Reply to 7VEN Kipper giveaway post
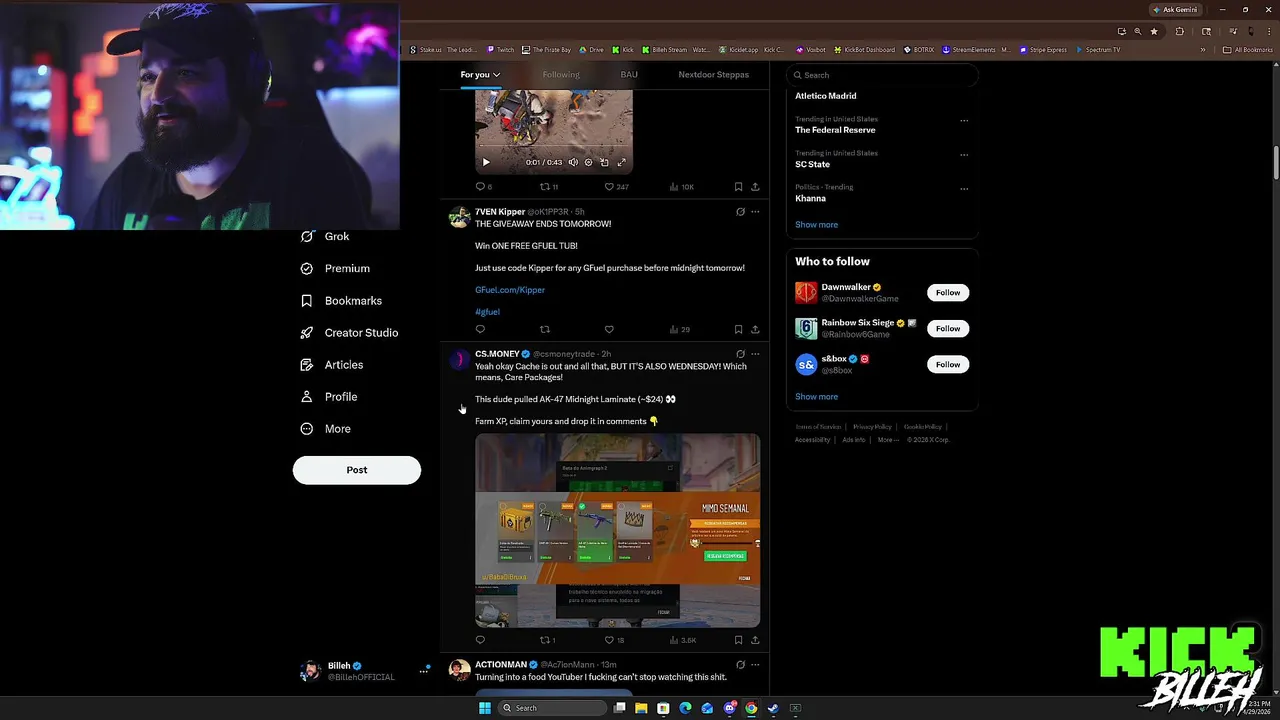Image resolution: width=1280 pixels, height=720 pixels. tap(480, 329)
